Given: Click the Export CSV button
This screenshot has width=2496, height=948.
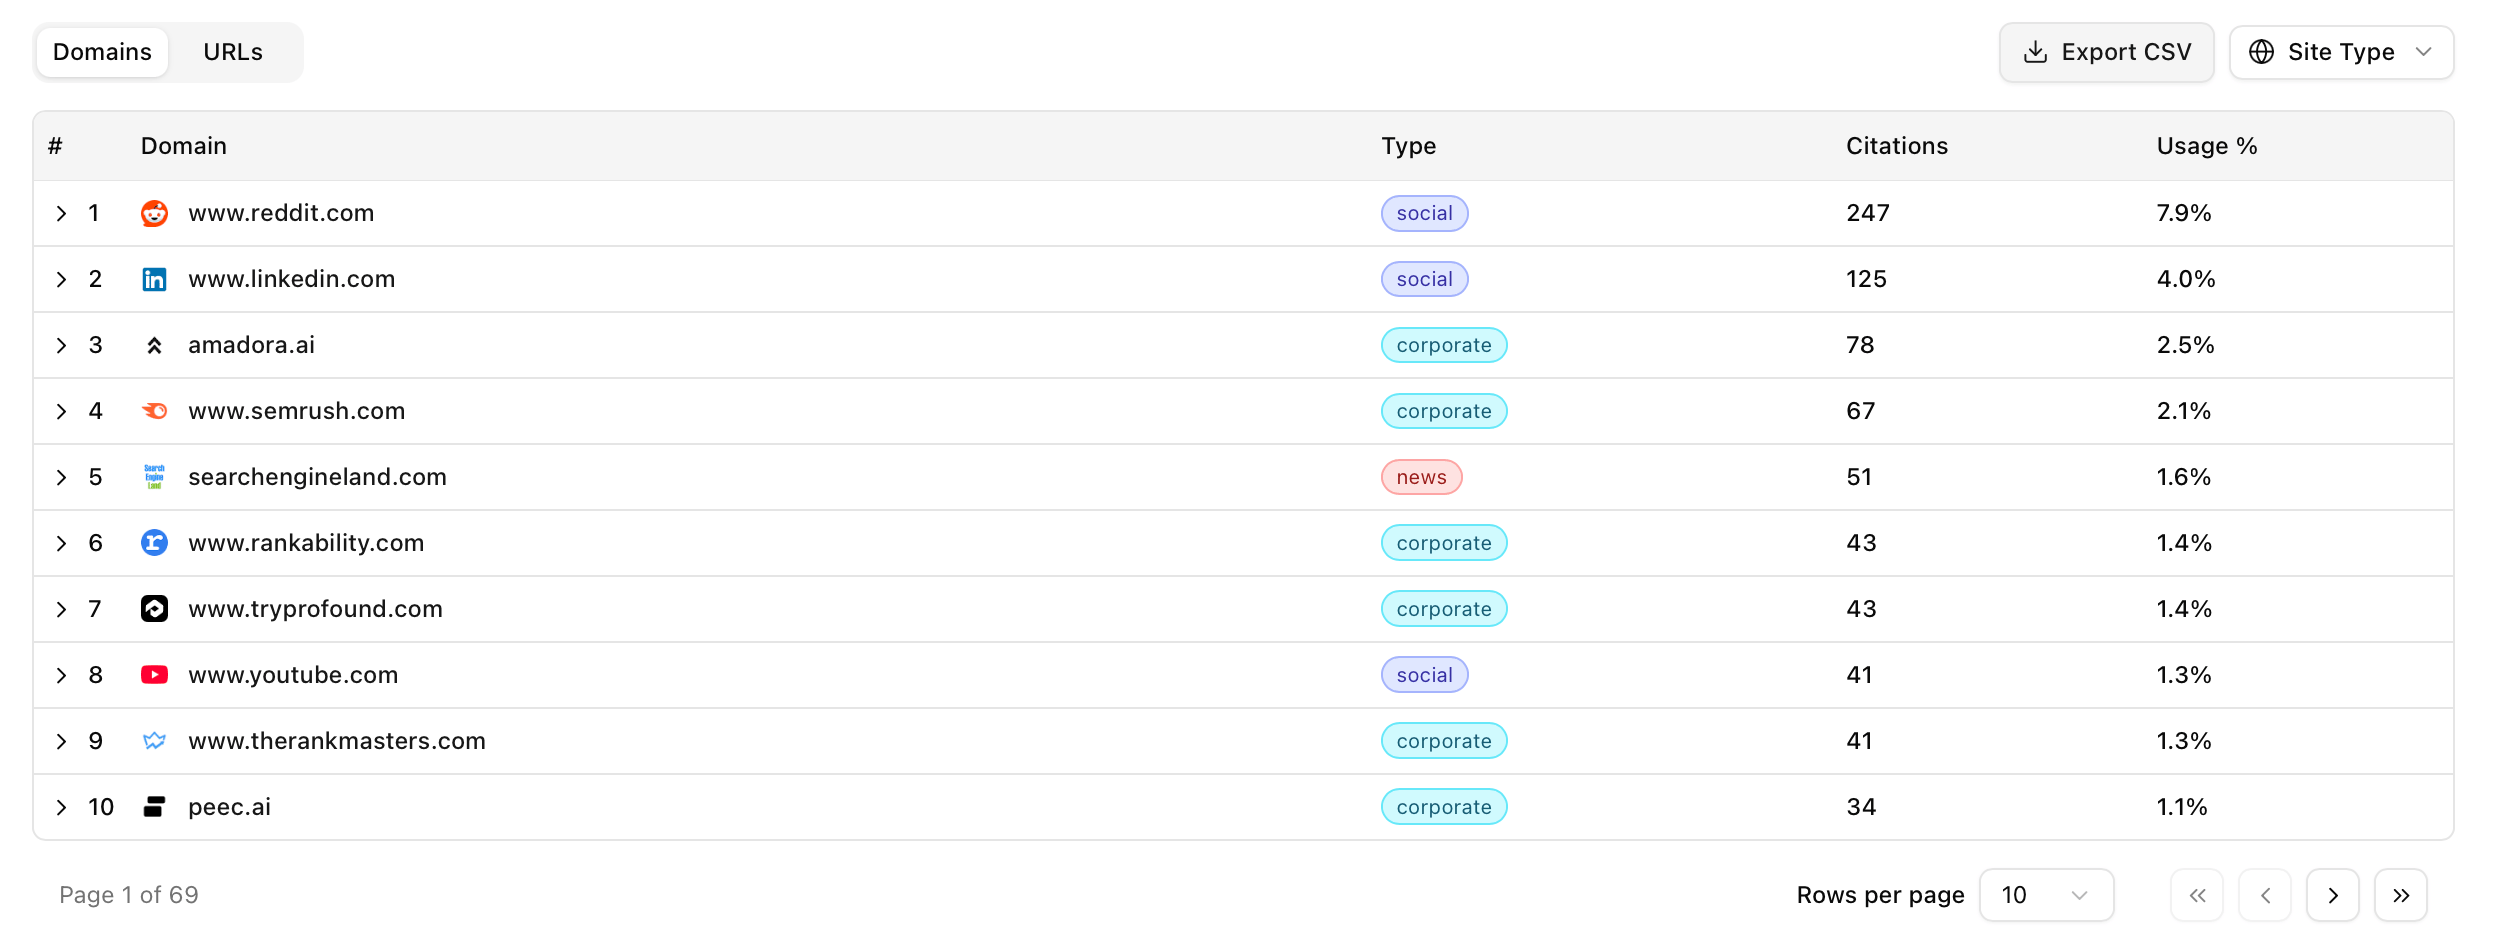Looking at the screenshot, I should pos(2106,52).
